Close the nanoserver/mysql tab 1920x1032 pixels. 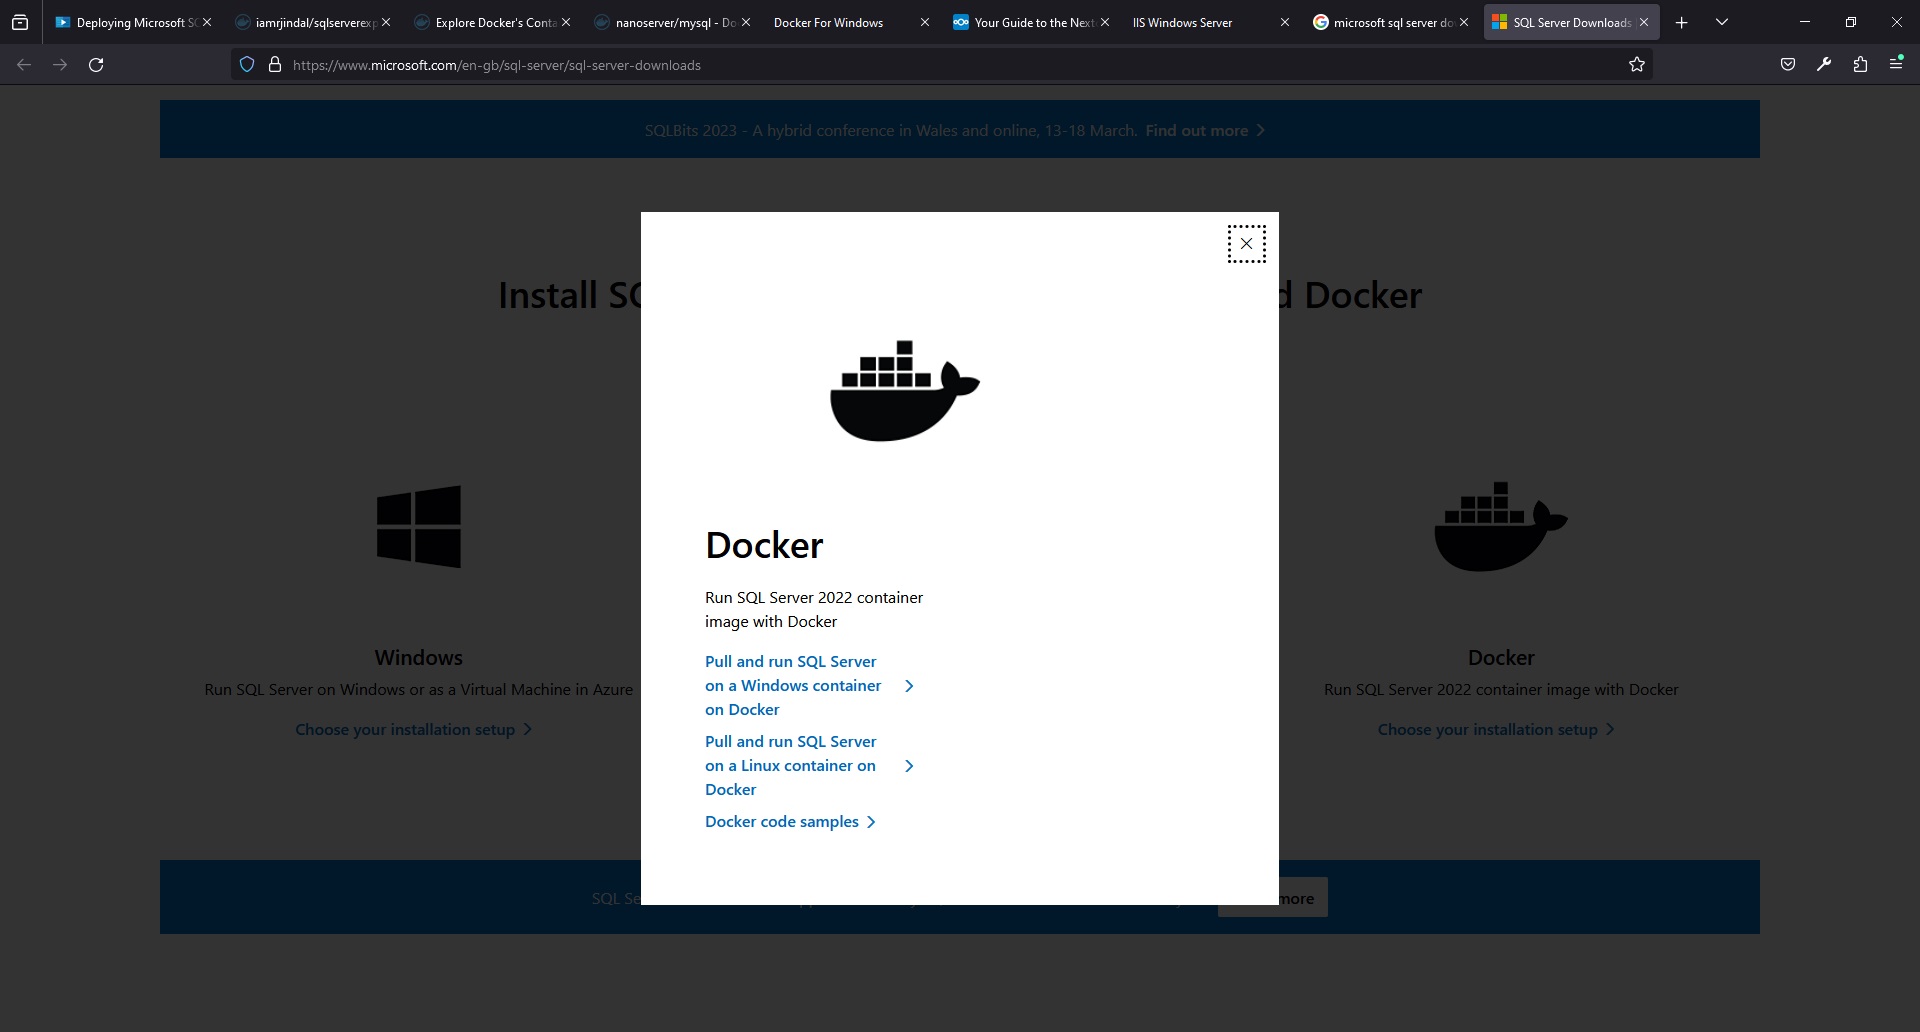click(746, 22)
